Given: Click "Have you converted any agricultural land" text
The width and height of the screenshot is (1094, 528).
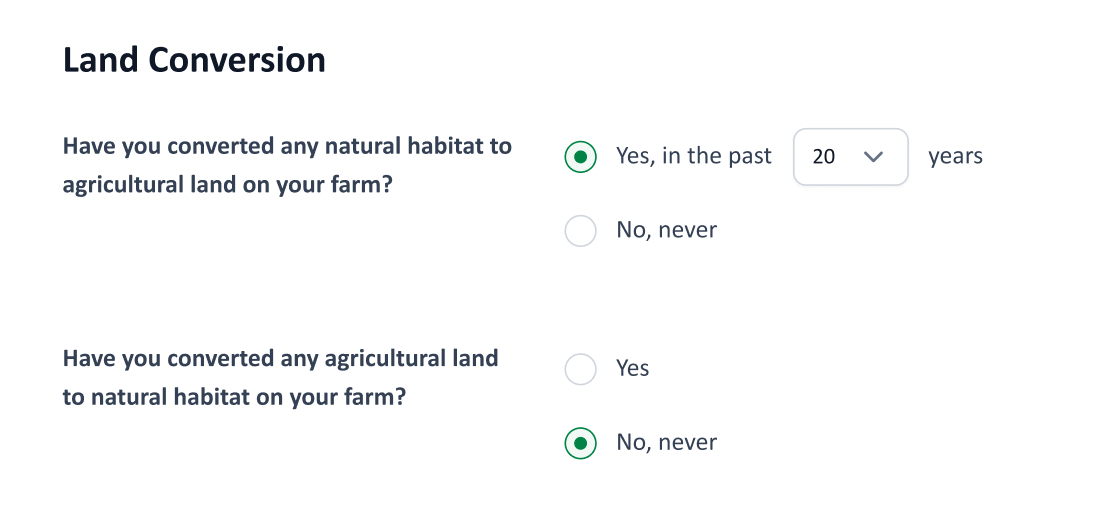Looking at the screenshot, I should pyautogui.click(x=280, y=358).
